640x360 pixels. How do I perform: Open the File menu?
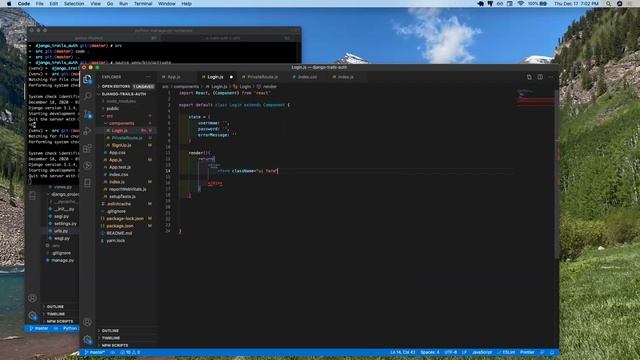coord(39,4)
